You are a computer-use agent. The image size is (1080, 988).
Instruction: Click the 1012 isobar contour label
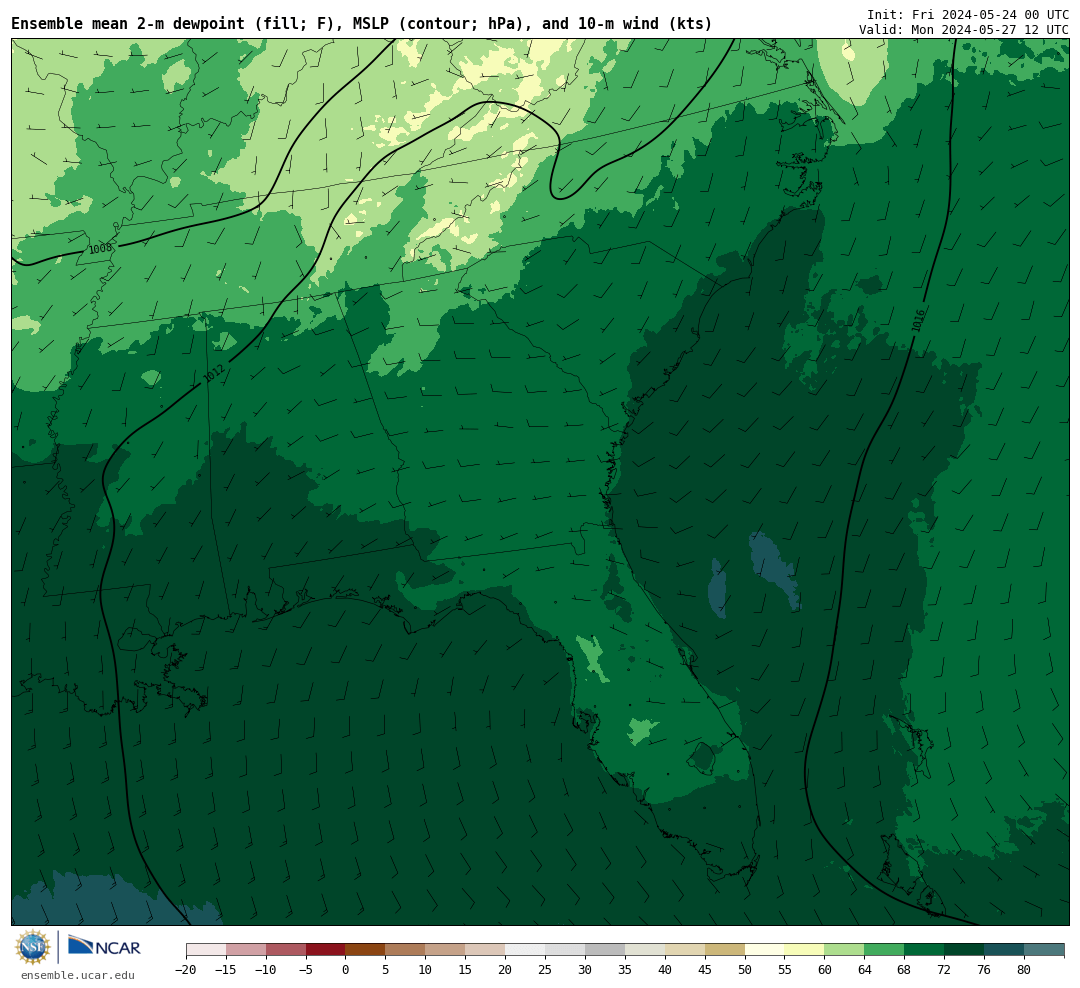point(214,374)
